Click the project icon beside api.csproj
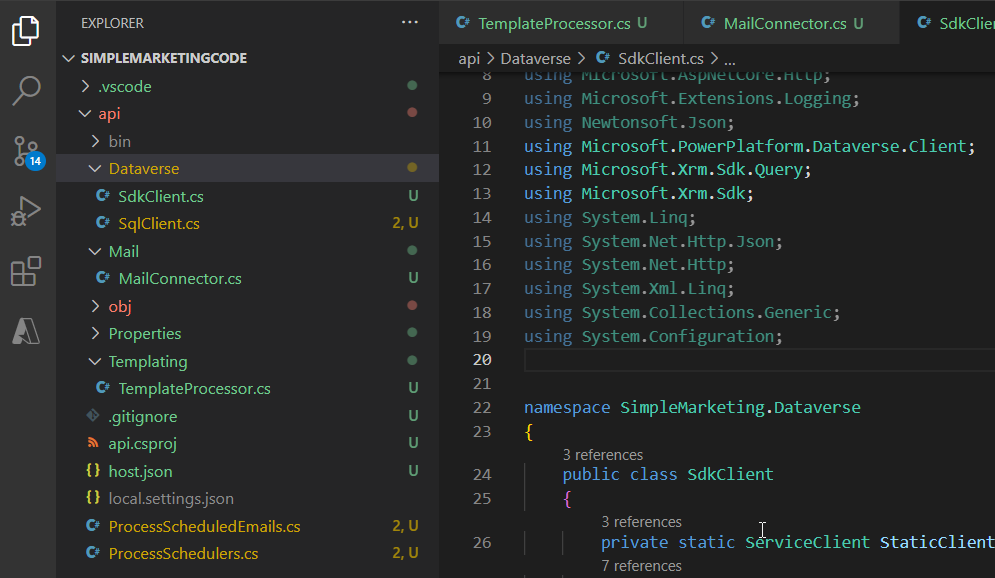Image resolution: width=995 pixels, height=578 pixels. [x=93, y=443]
